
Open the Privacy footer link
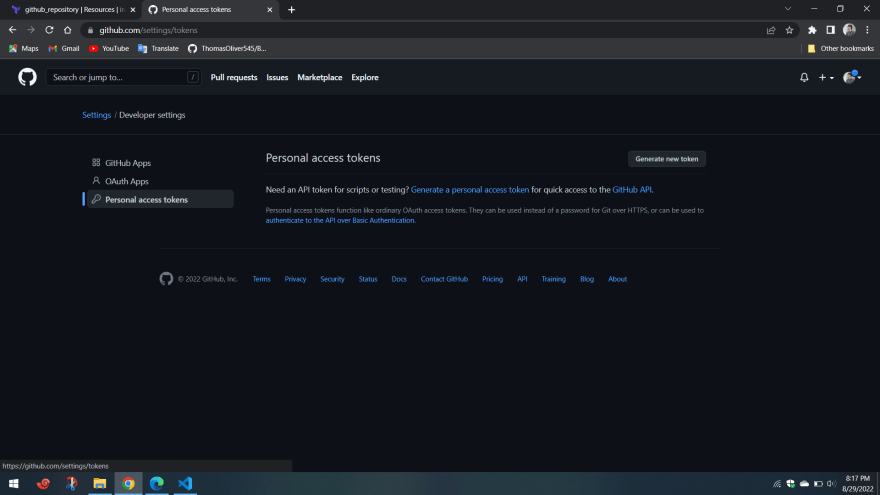click(x=295, y=279)
